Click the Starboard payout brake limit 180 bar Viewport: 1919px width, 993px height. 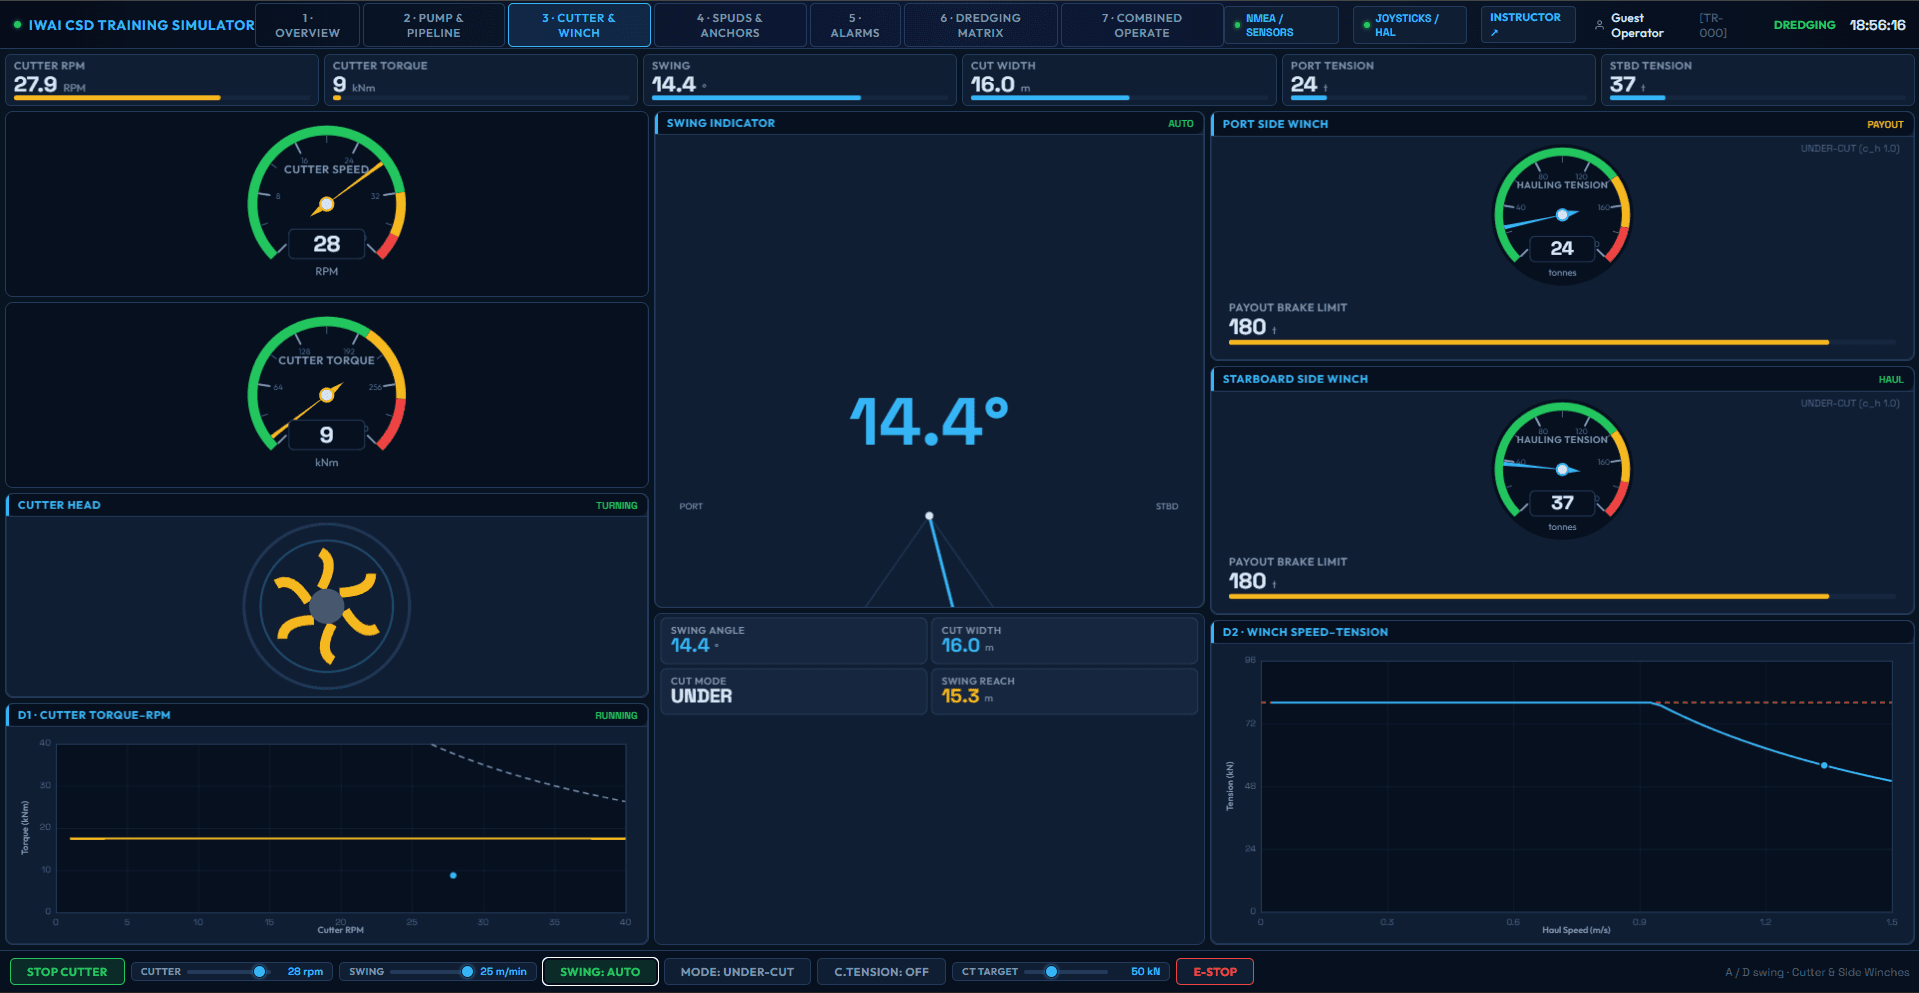[x=1562, y=596]
